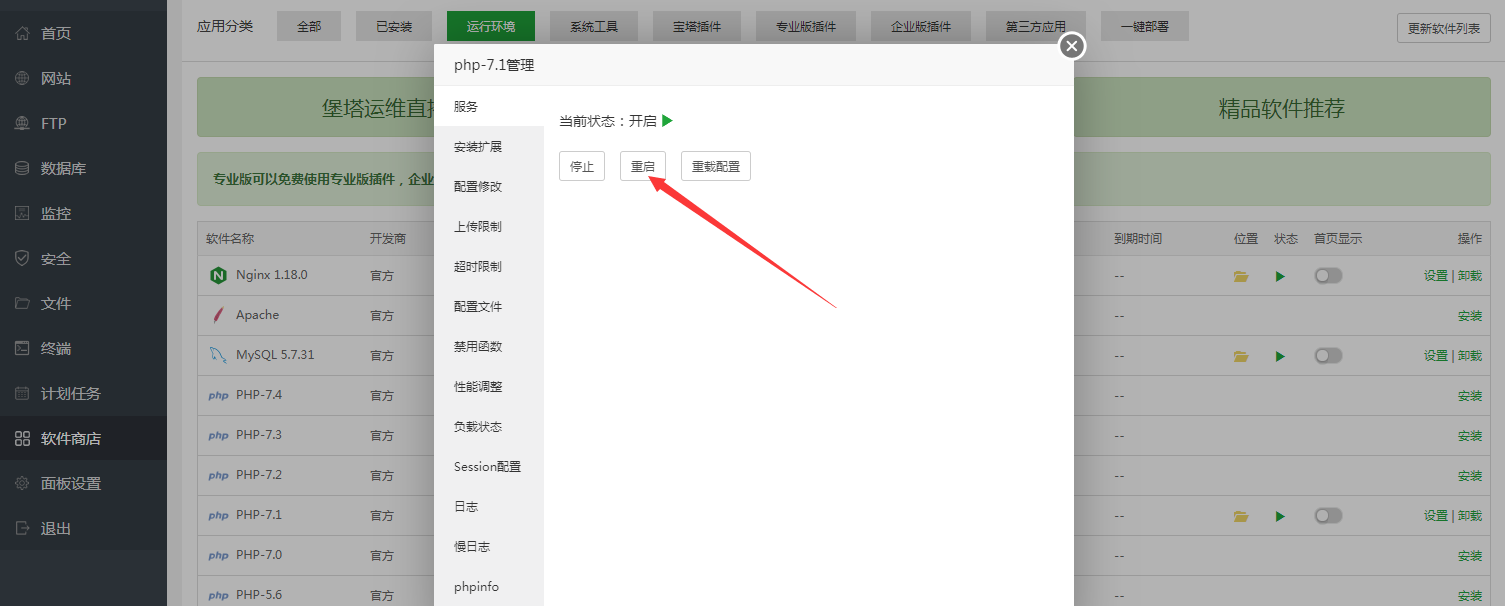1505x606 pixels.
Task: Open 安全 in the sidebar
Action: point(83,258)
